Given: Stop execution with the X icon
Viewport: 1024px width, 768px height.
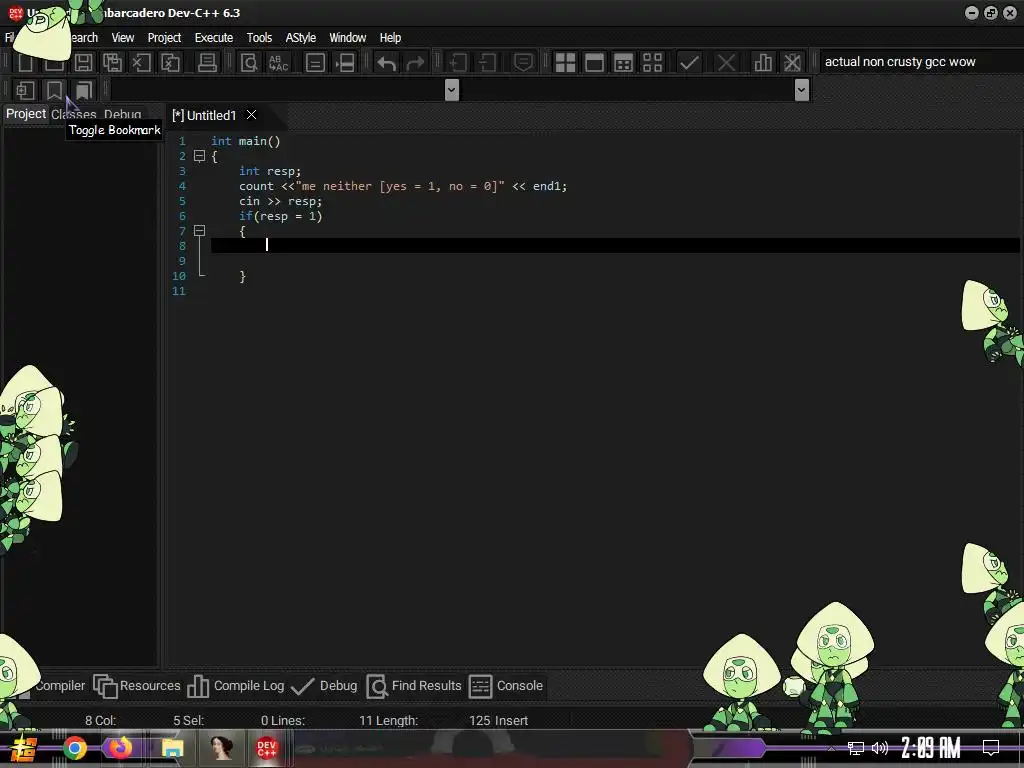Looking at the screenshot, I should (726, 63).
